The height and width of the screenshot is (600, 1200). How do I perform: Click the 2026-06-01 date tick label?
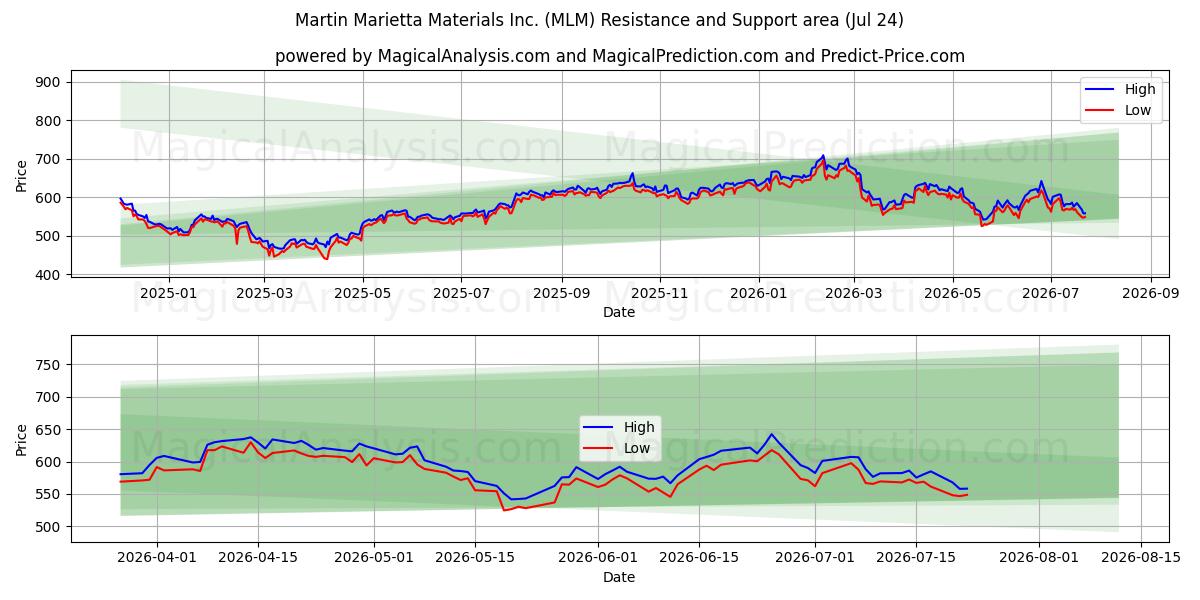coord(598,557)
